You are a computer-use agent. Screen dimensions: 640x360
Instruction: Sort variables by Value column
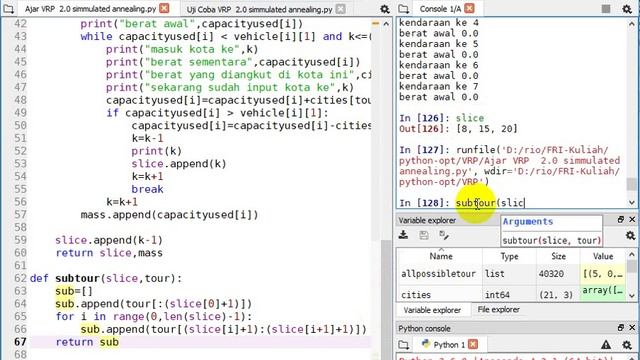(x=602, y=256)
